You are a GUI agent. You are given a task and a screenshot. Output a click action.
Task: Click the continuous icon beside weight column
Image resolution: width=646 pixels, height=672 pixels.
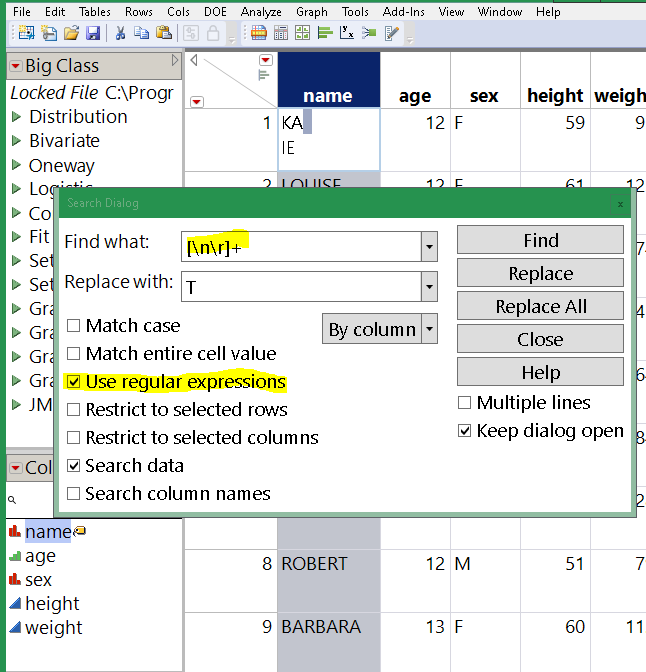pos(15,627)
